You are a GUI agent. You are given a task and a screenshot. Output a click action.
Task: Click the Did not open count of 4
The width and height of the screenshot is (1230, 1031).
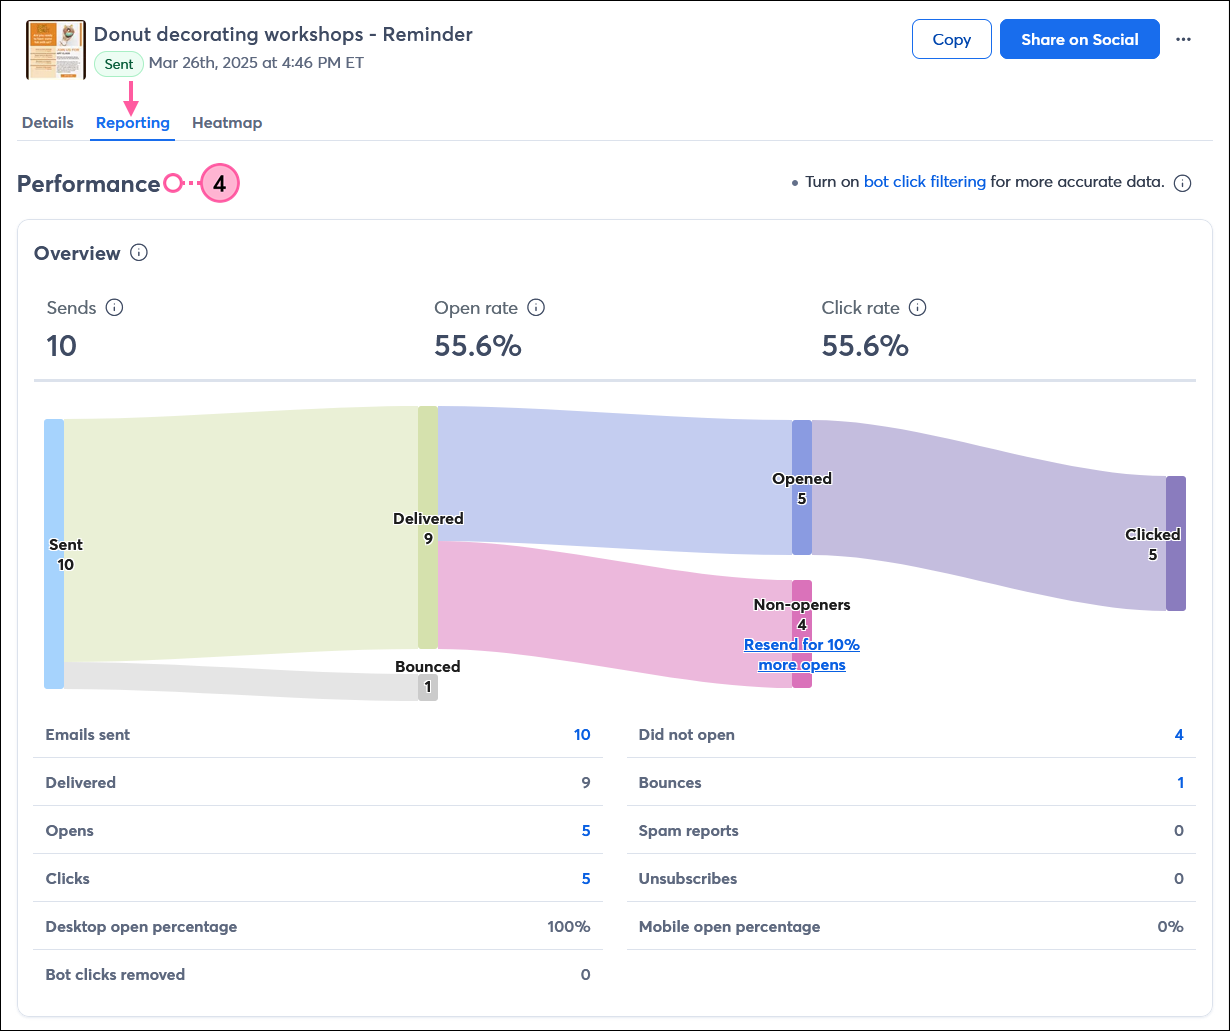[x=1179, y=734]
